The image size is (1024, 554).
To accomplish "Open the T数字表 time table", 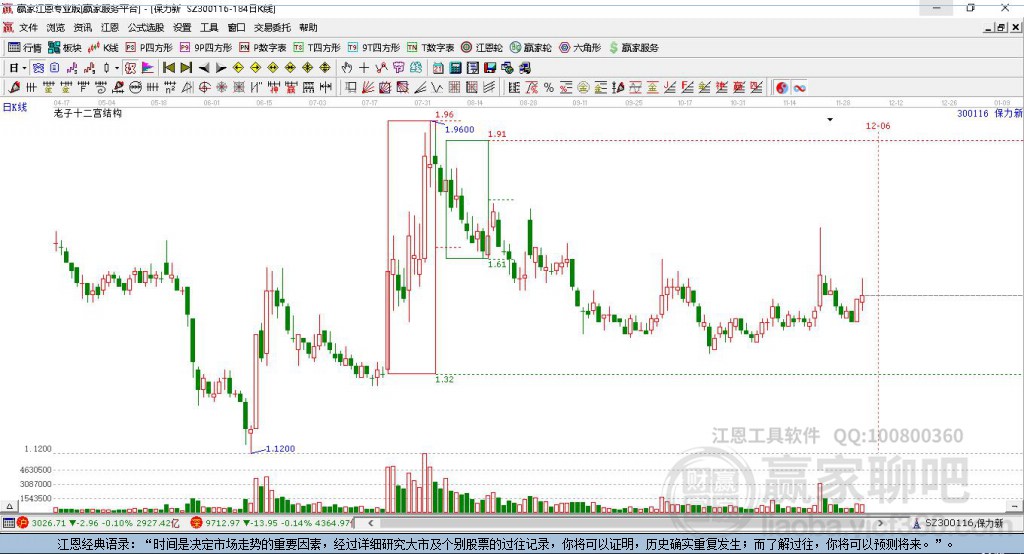I will [430, 48].
